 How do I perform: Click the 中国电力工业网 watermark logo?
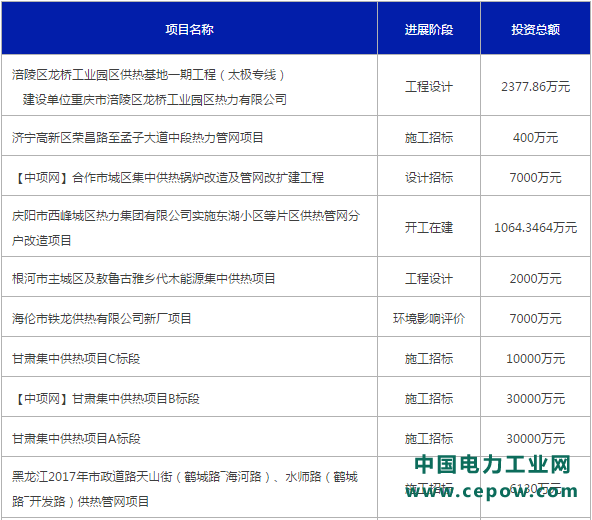(x=492, y=464)
